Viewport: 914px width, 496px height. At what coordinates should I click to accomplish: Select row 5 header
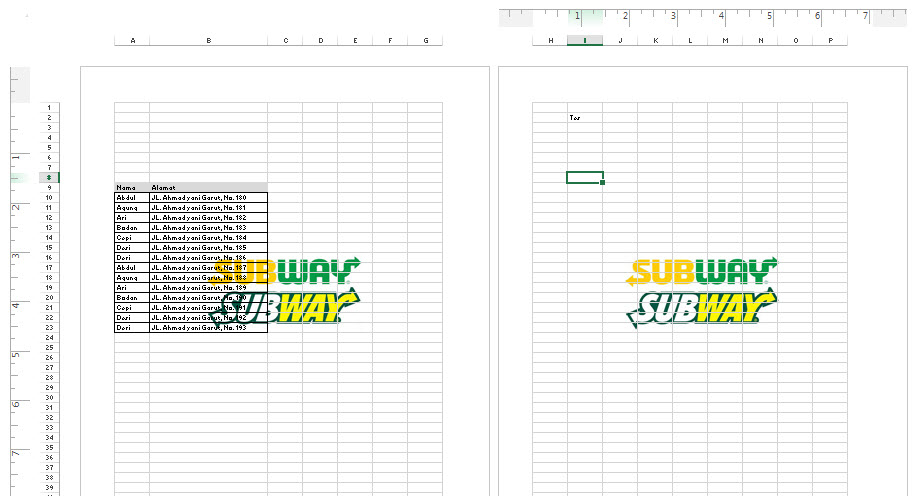(50, 147)
